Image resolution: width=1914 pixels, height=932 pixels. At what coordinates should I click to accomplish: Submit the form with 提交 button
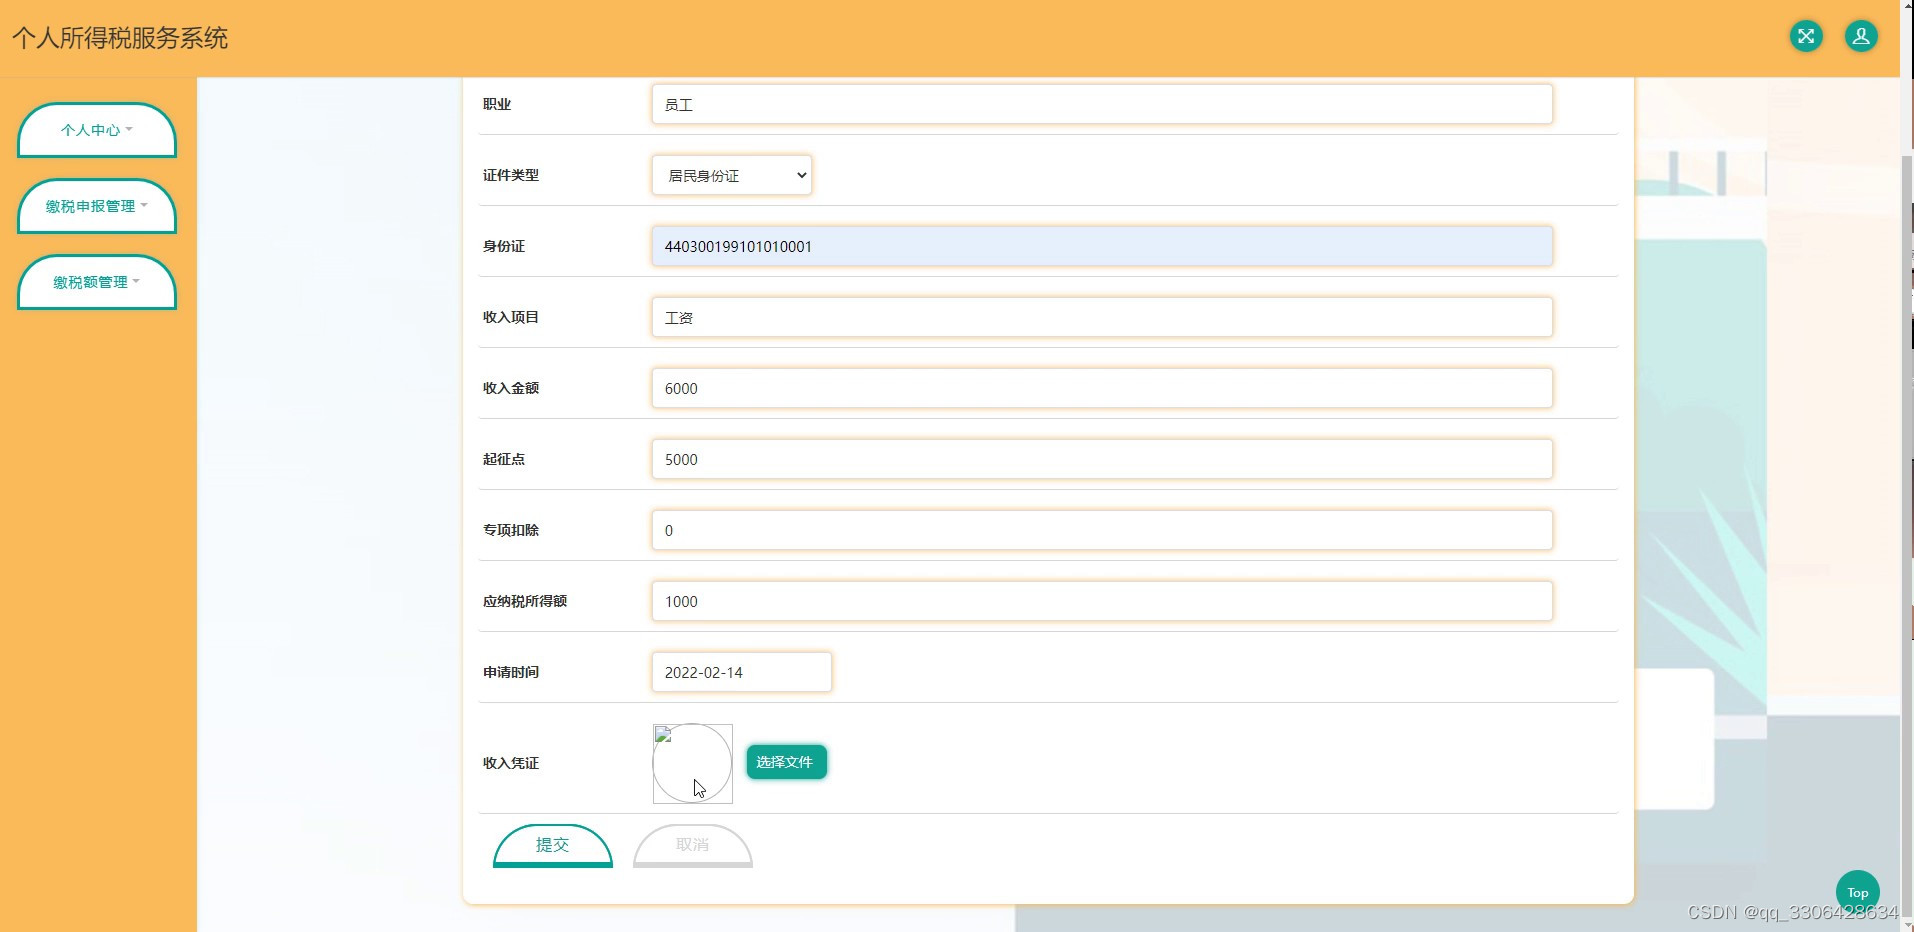pos(553,846)
